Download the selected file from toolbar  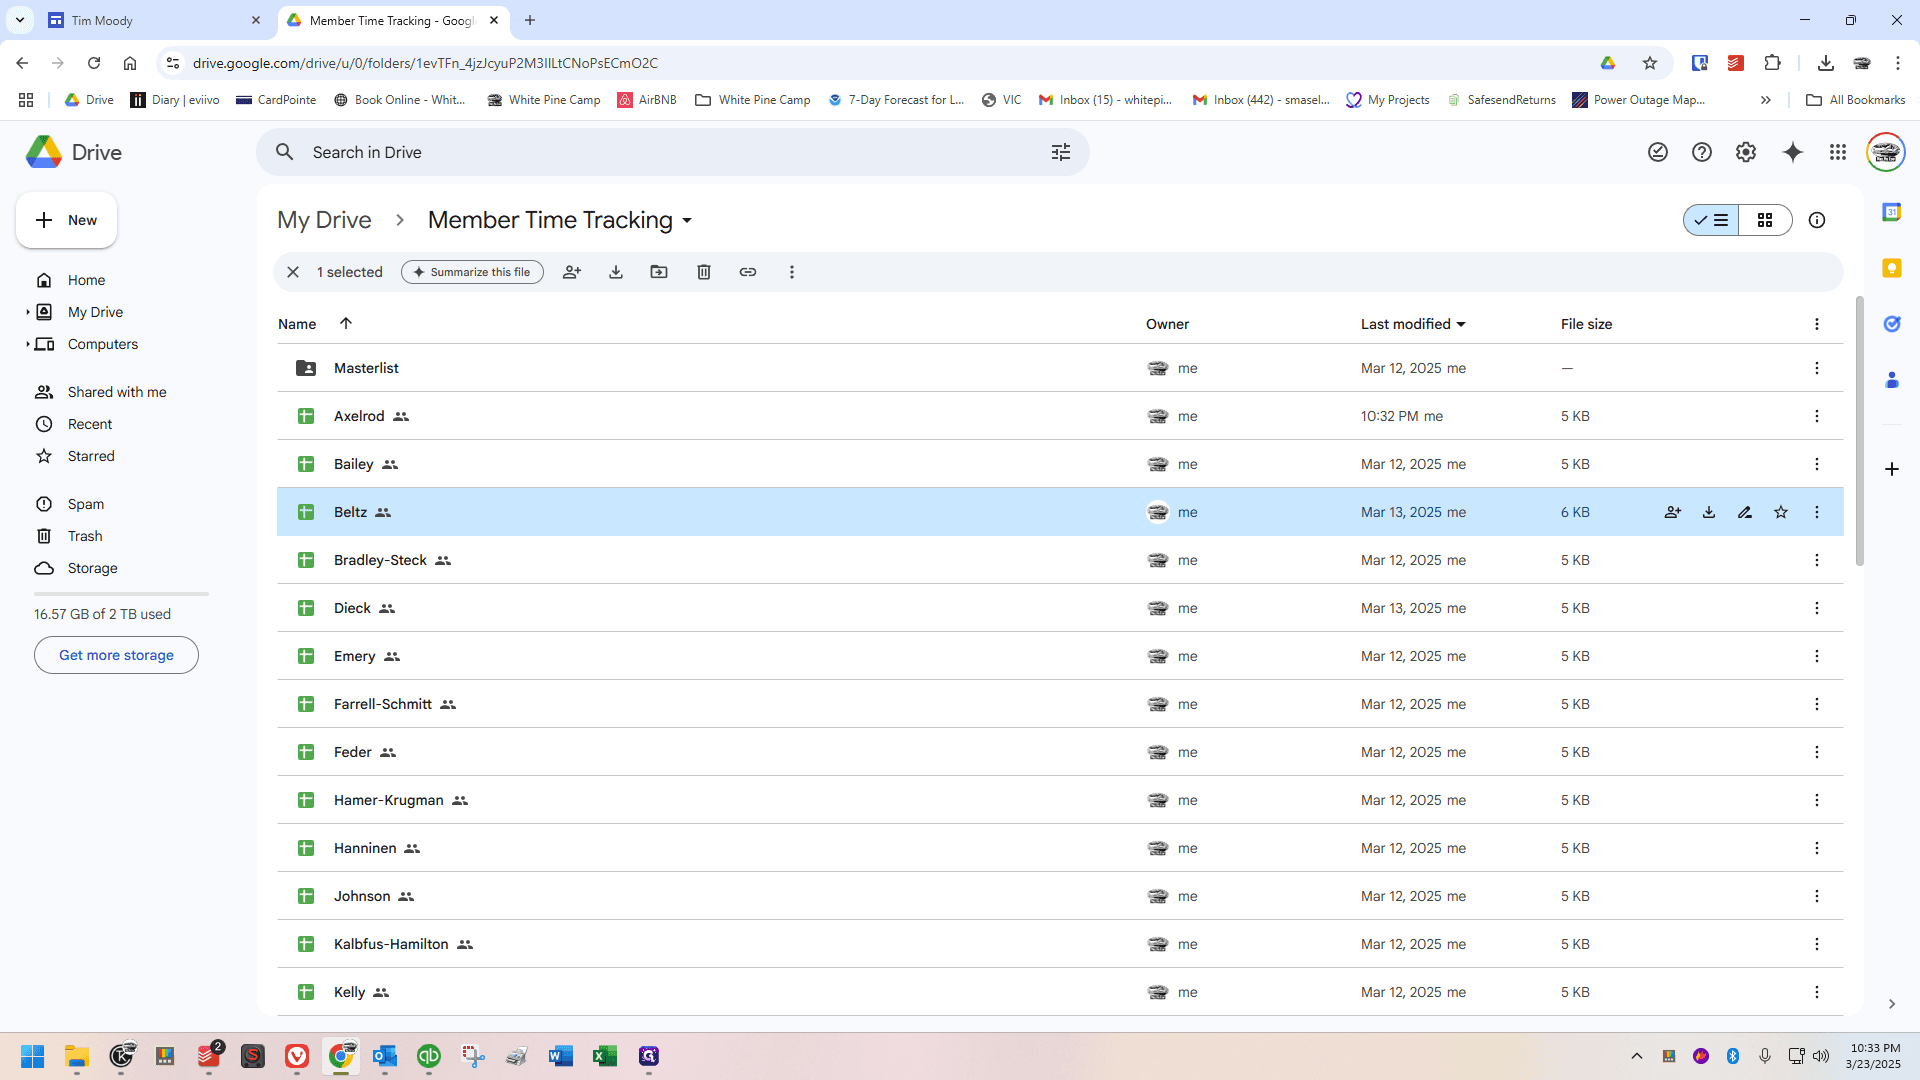pyautogui.click(x=616, y=272)
